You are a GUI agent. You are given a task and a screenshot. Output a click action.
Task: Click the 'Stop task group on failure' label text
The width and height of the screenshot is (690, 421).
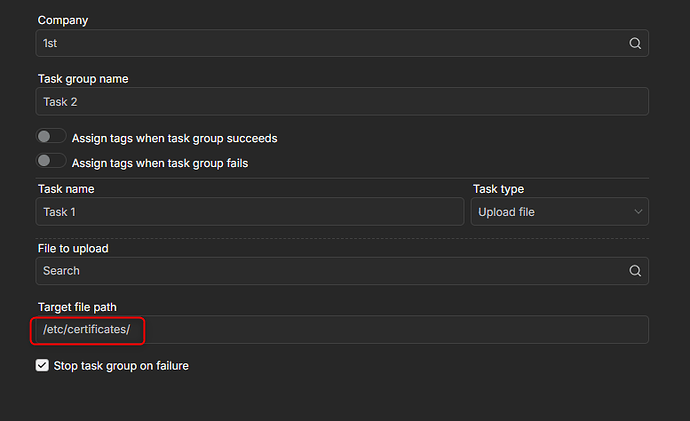pos(122,366)
